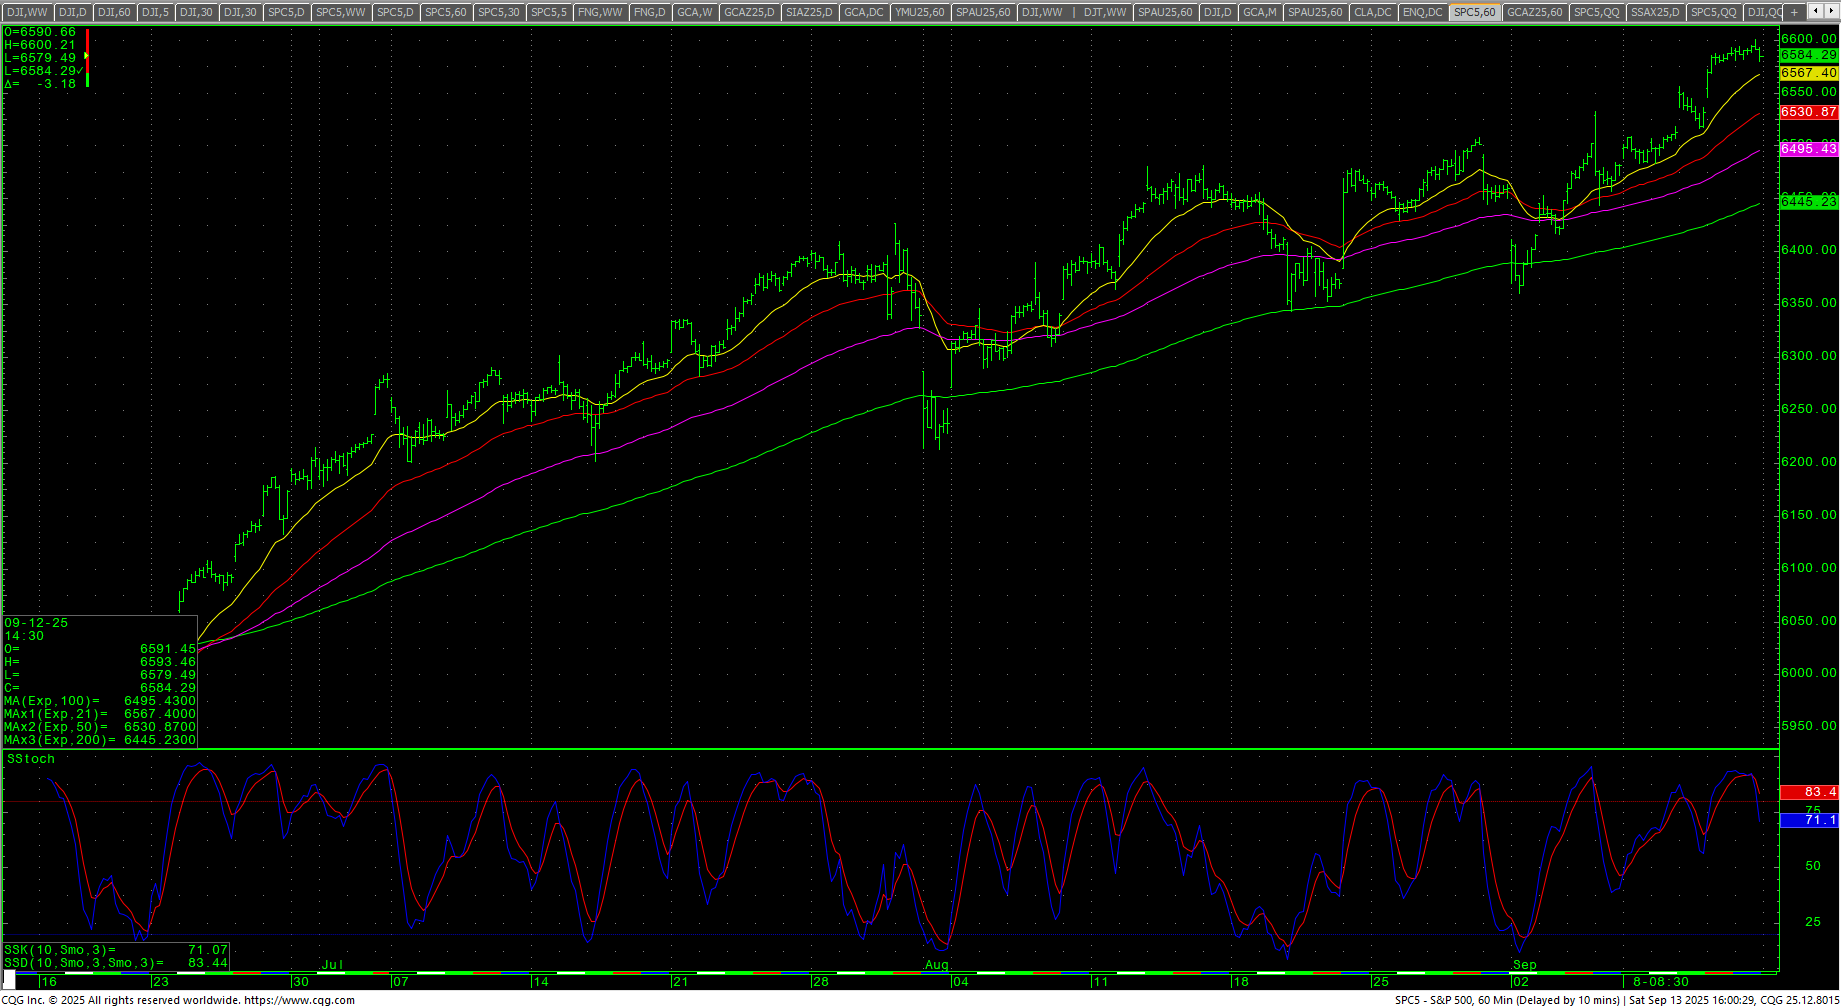Open the YMU25,60 tab
Screen dimensions: 1841x1008
click(x=919, y=12)
